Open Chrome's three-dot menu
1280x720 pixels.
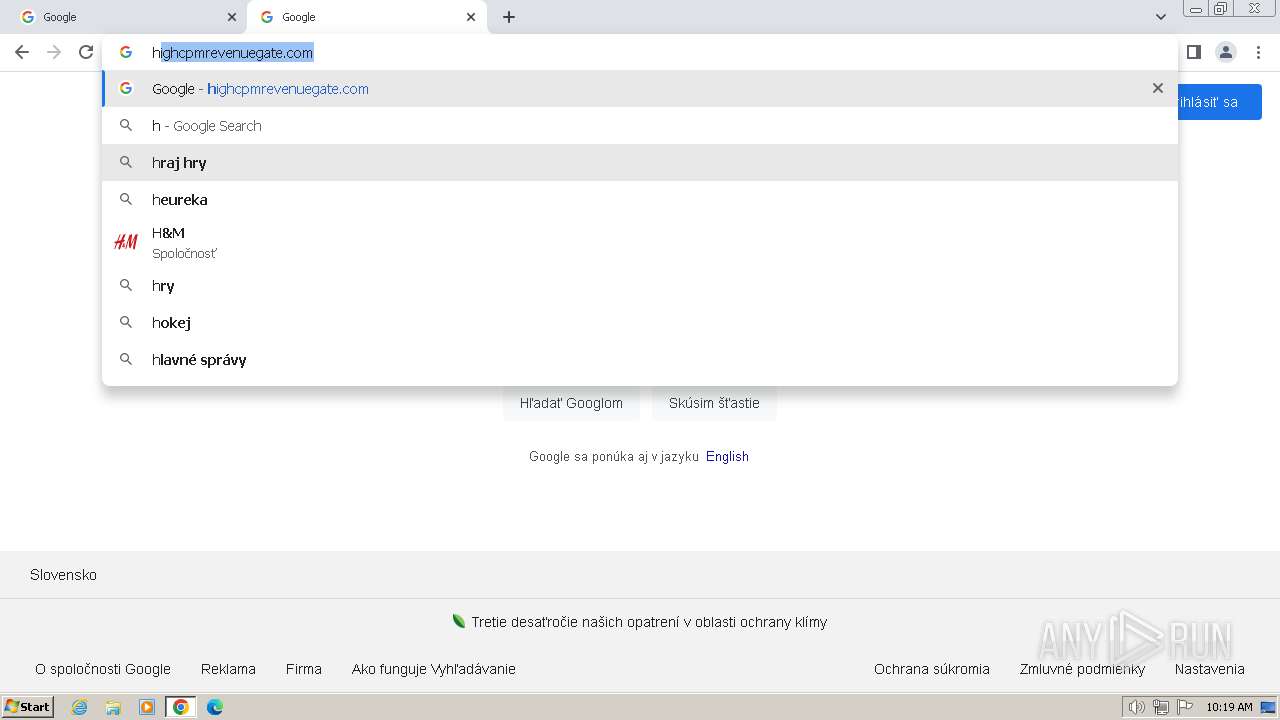[1258, 52]
